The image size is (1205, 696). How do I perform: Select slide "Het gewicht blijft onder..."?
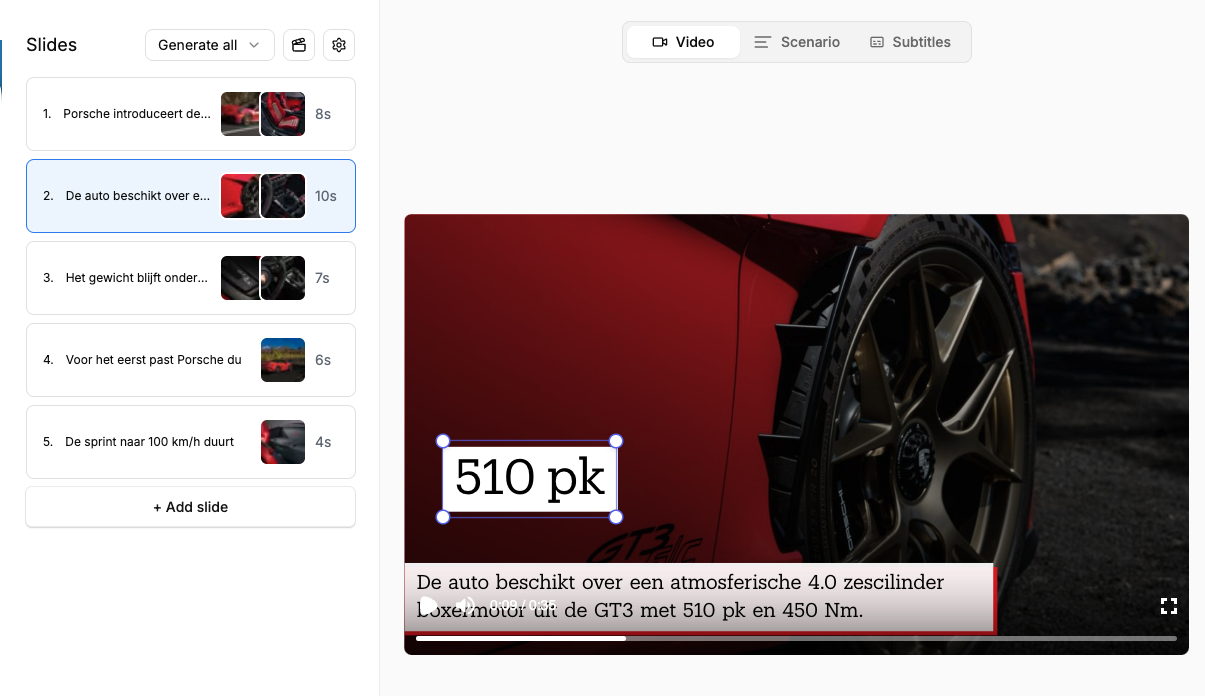(x=191, y=278)
